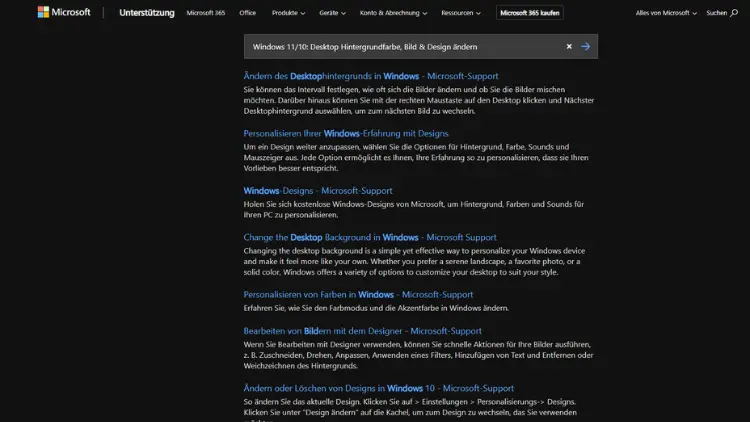This screenshot has width=750, height=422.
Task: Open the Suchen magnifier search
Action: click(722, 13)
